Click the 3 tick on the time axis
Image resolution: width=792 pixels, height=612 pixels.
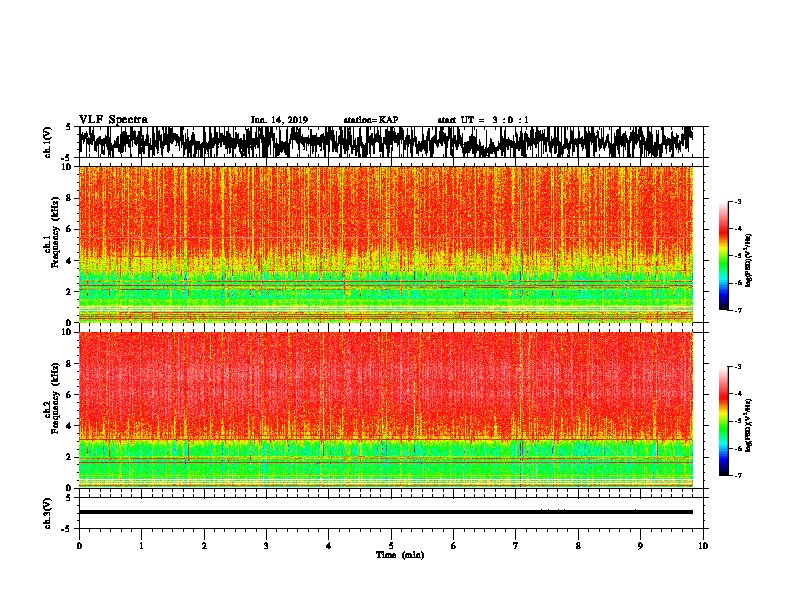266,546
